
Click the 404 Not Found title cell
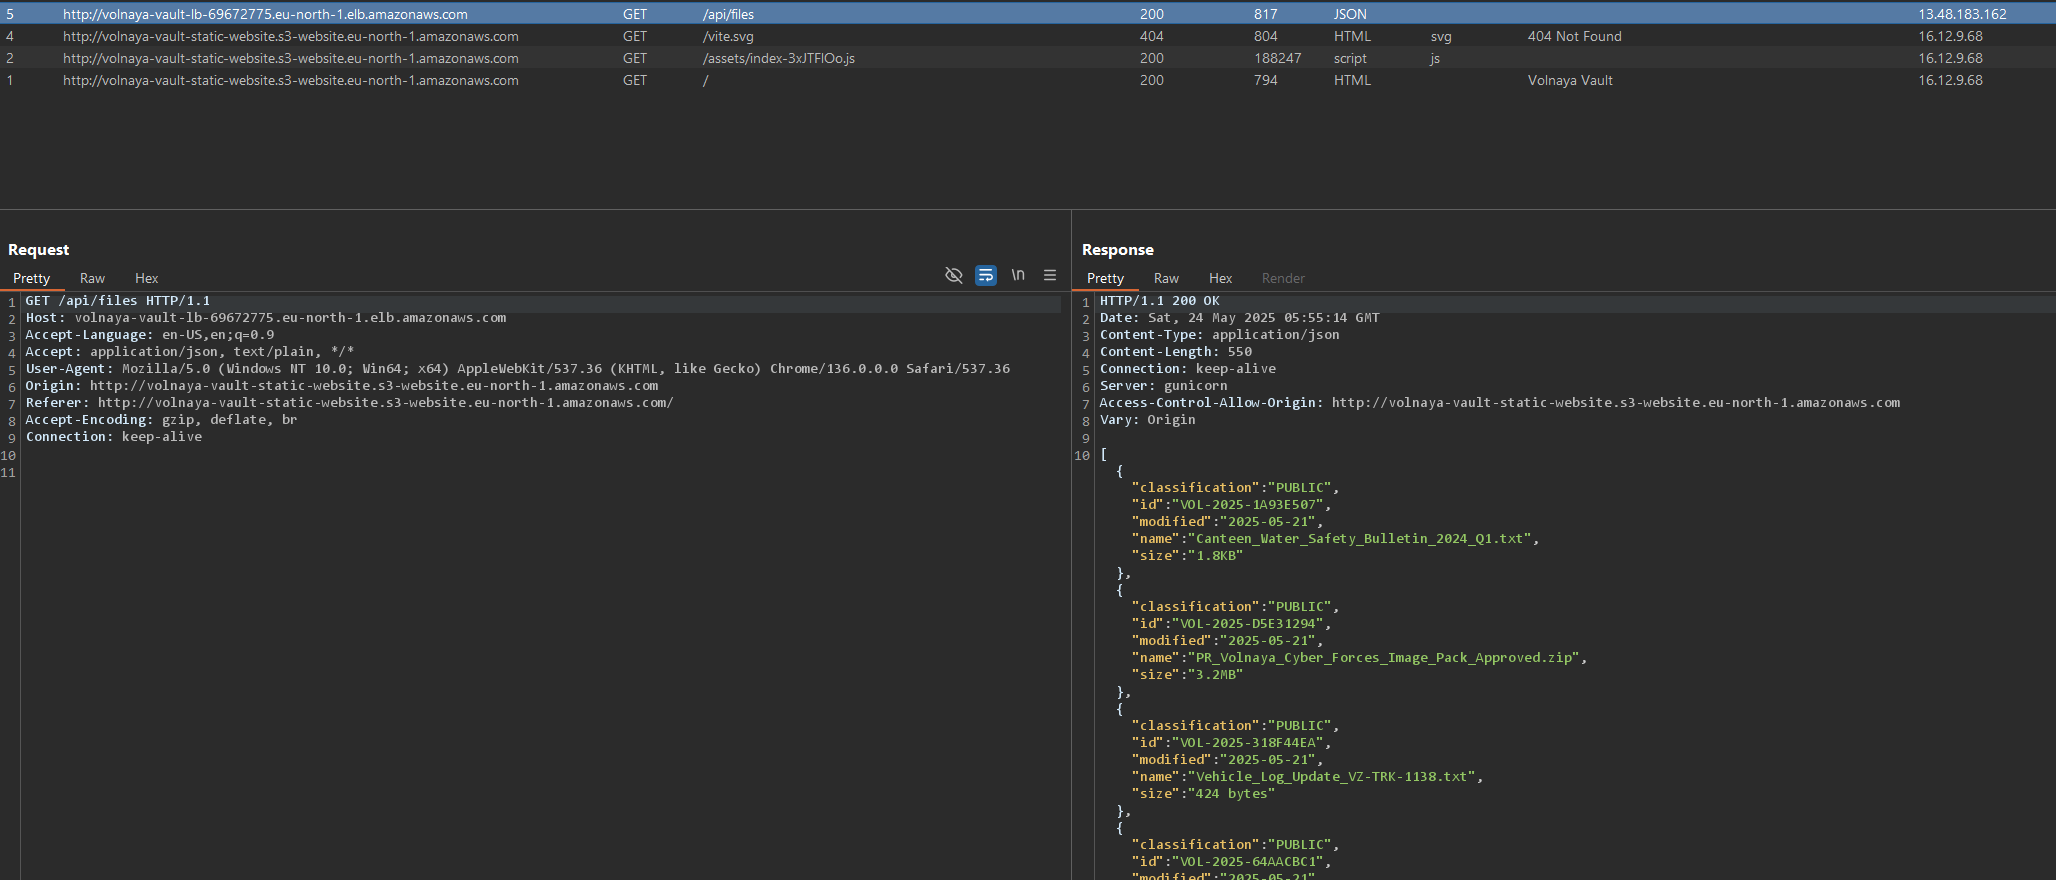pos(1574,36)
